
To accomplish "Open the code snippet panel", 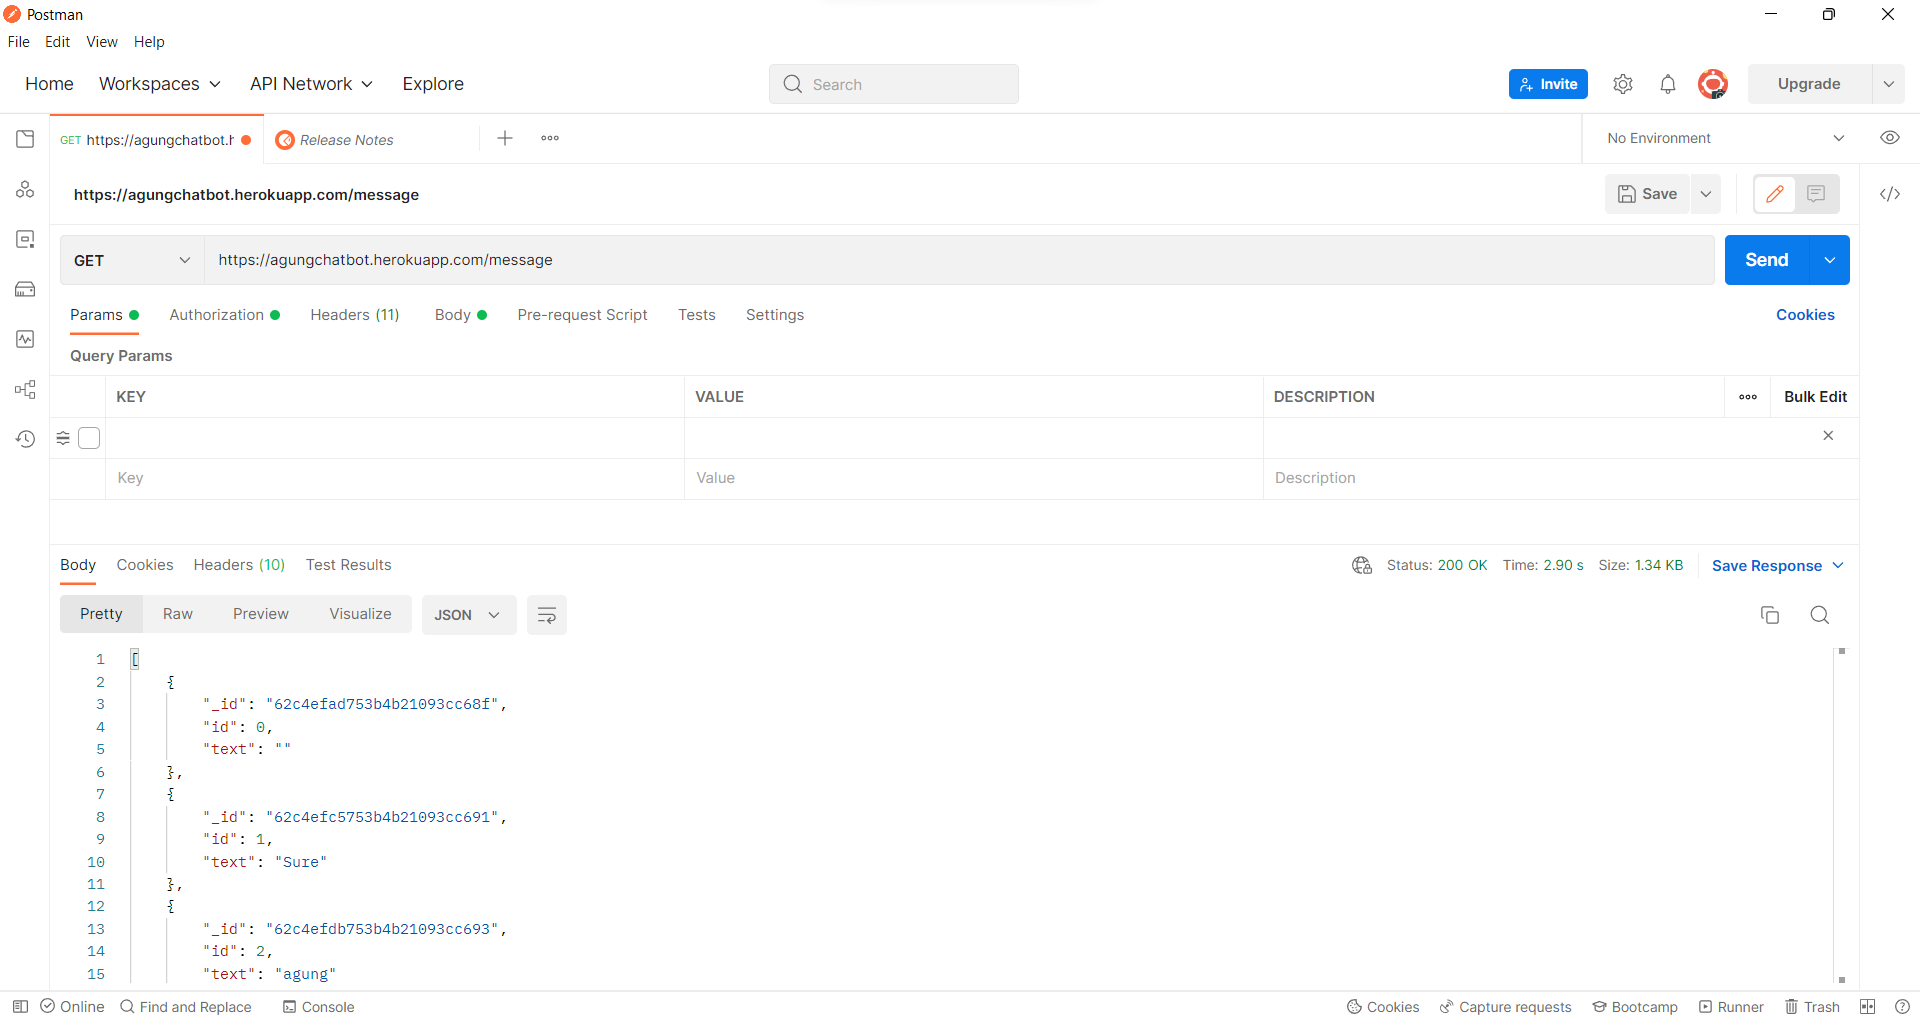I will (x=1890, y=194).
